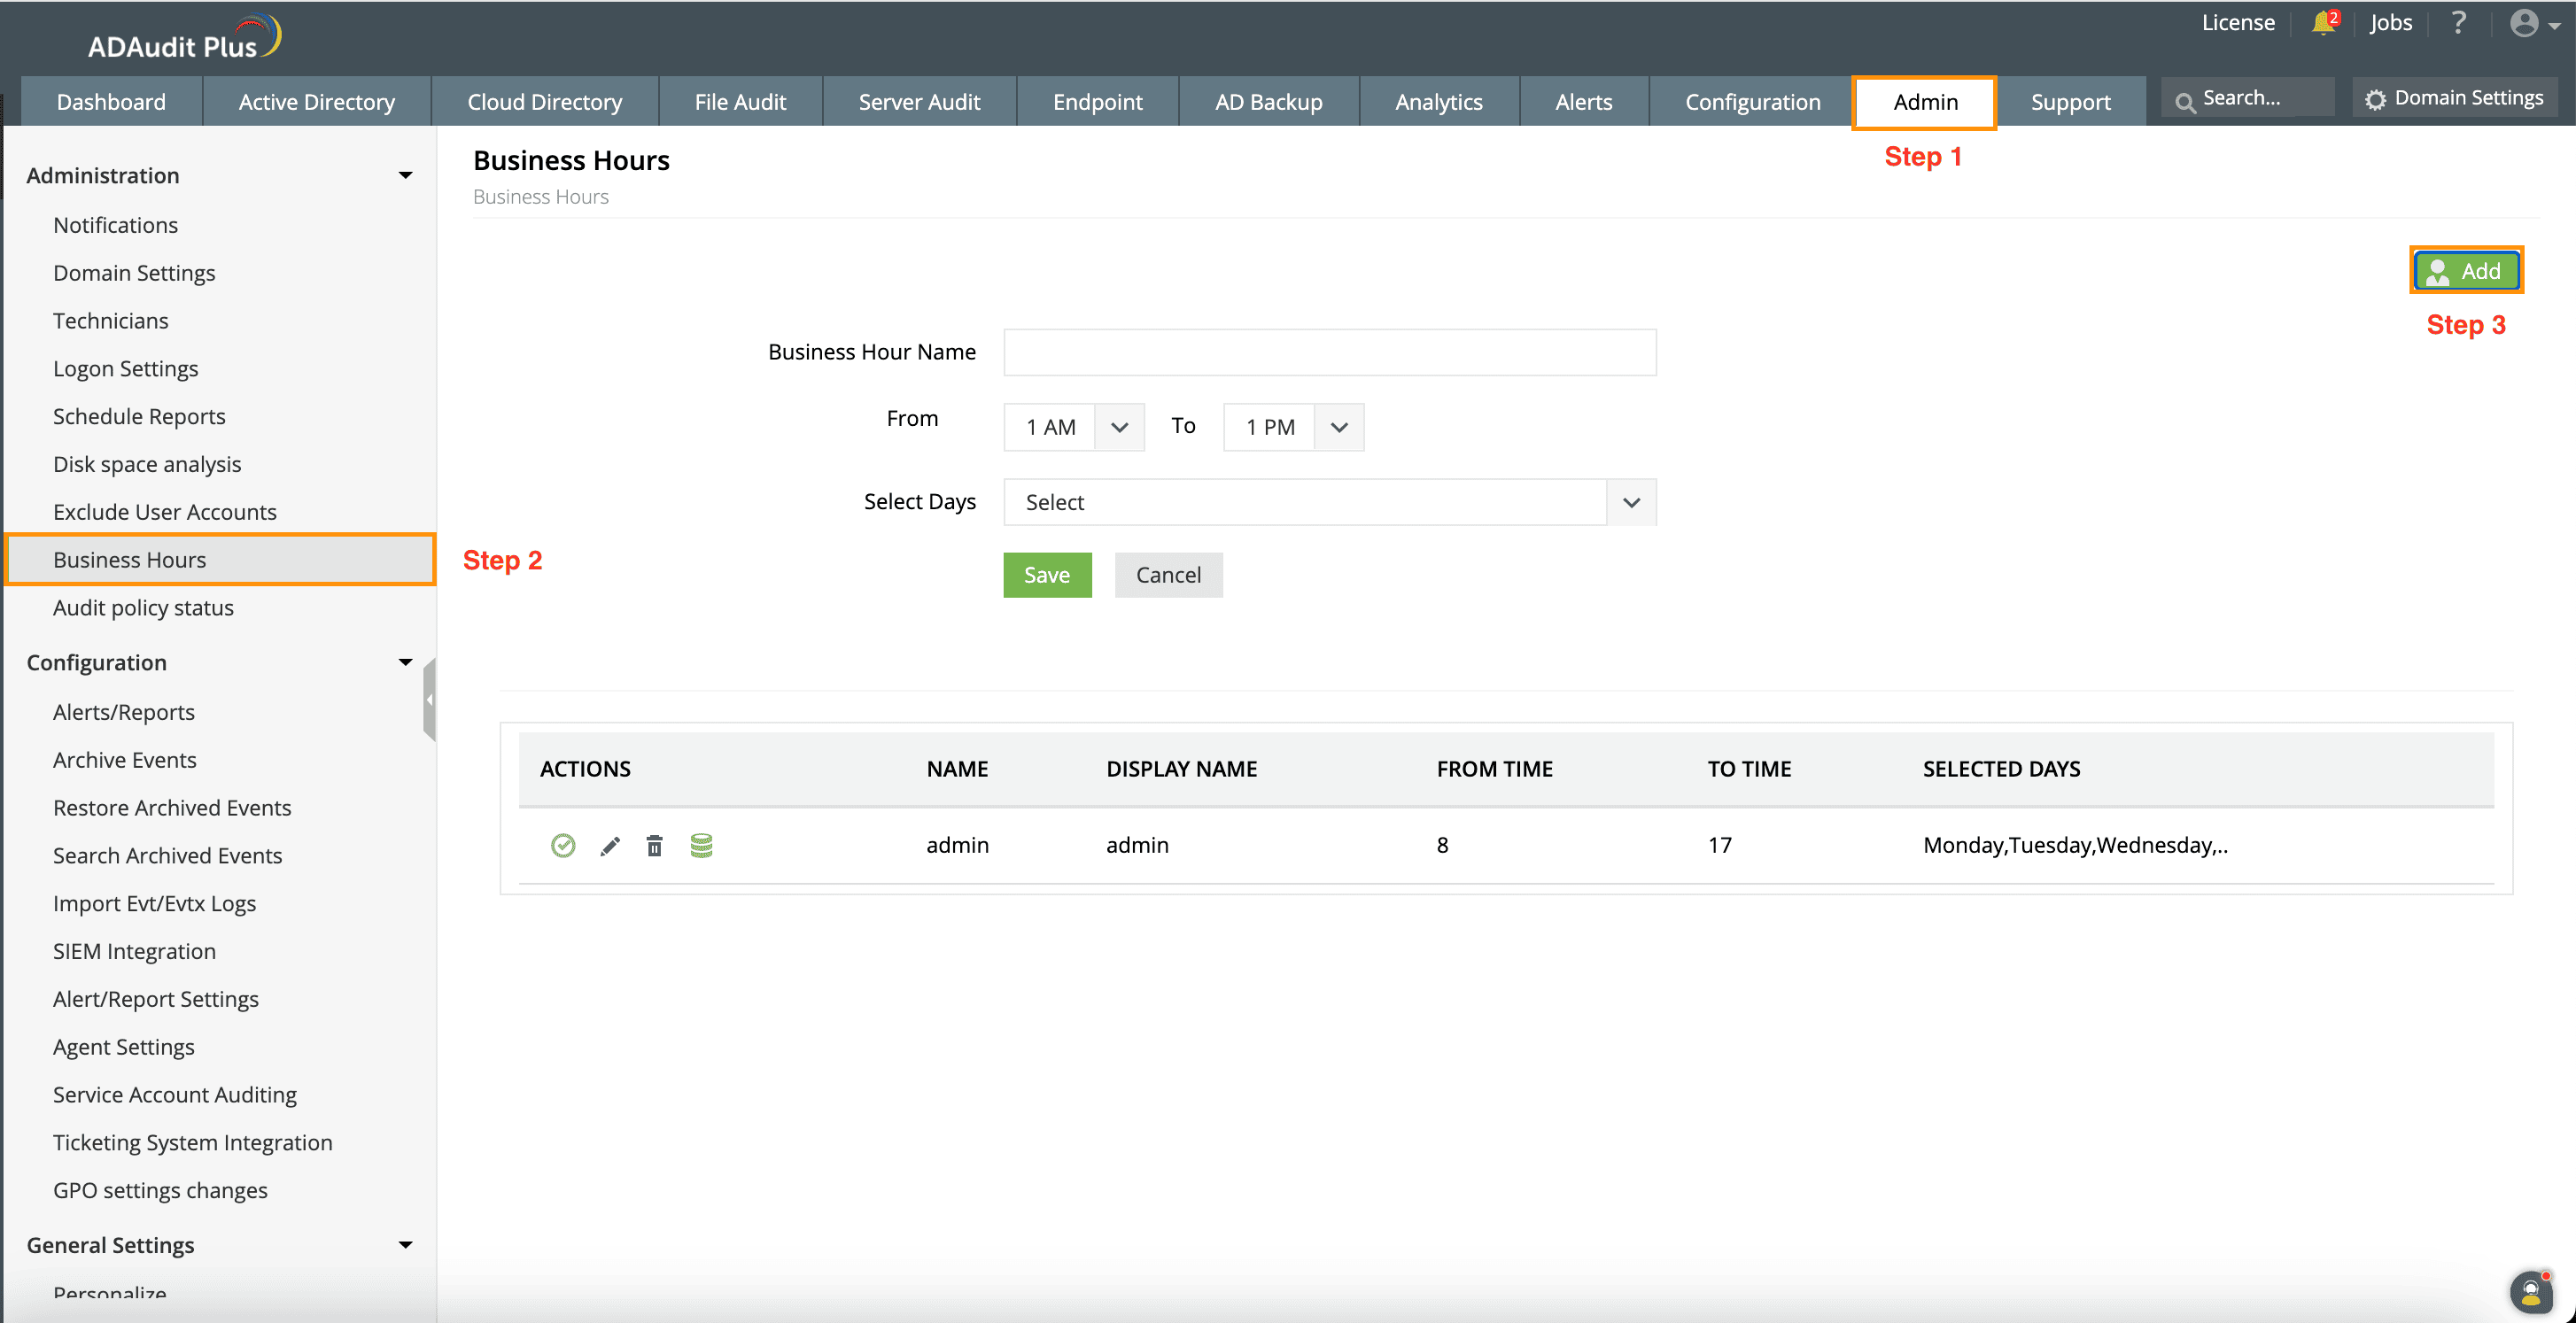Click the pencil edit icon in the admin row

pyautogui.click(x=610, y=846)
